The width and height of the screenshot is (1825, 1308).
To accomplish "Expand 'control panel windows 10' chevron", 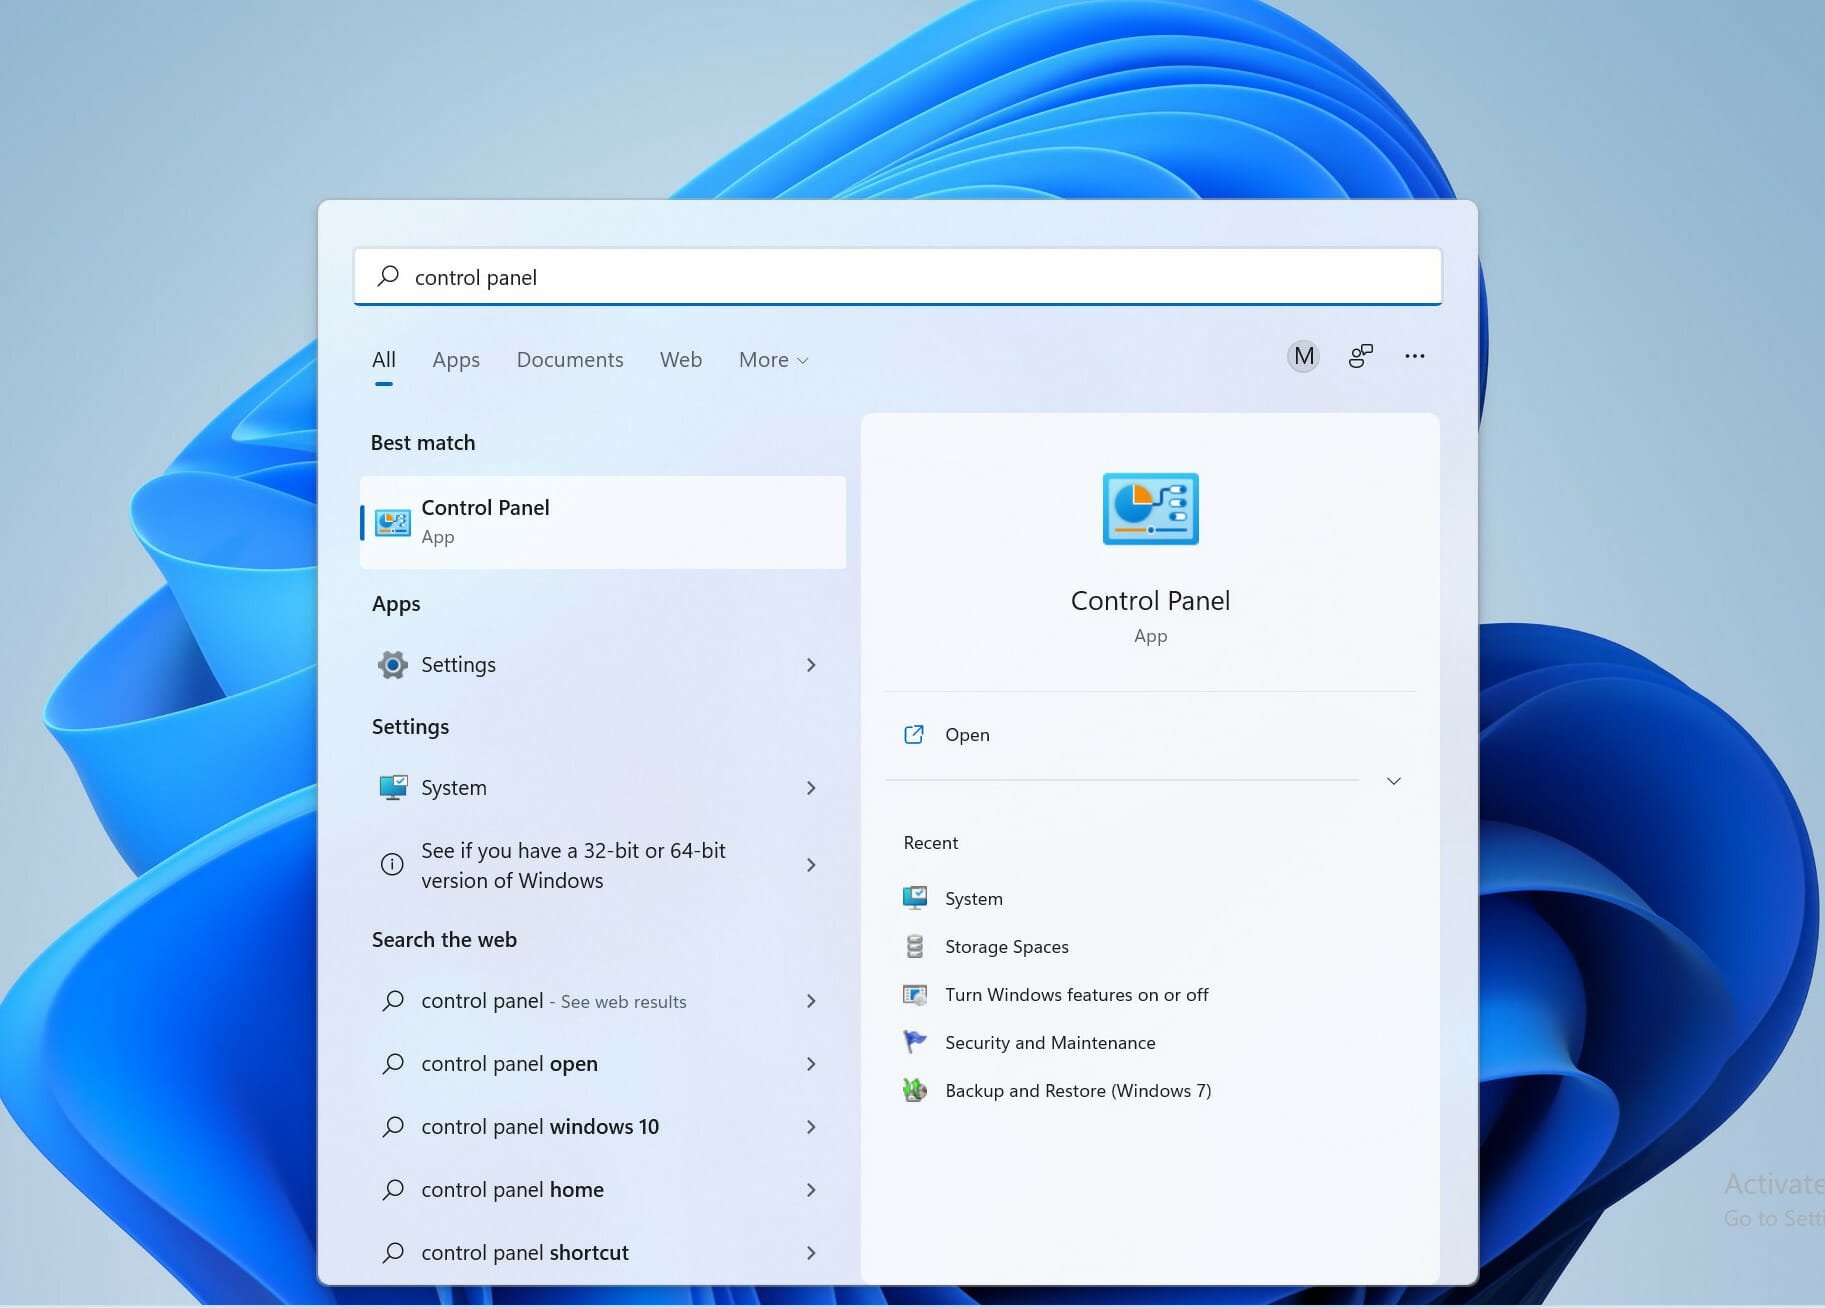I will (811, 1127).
